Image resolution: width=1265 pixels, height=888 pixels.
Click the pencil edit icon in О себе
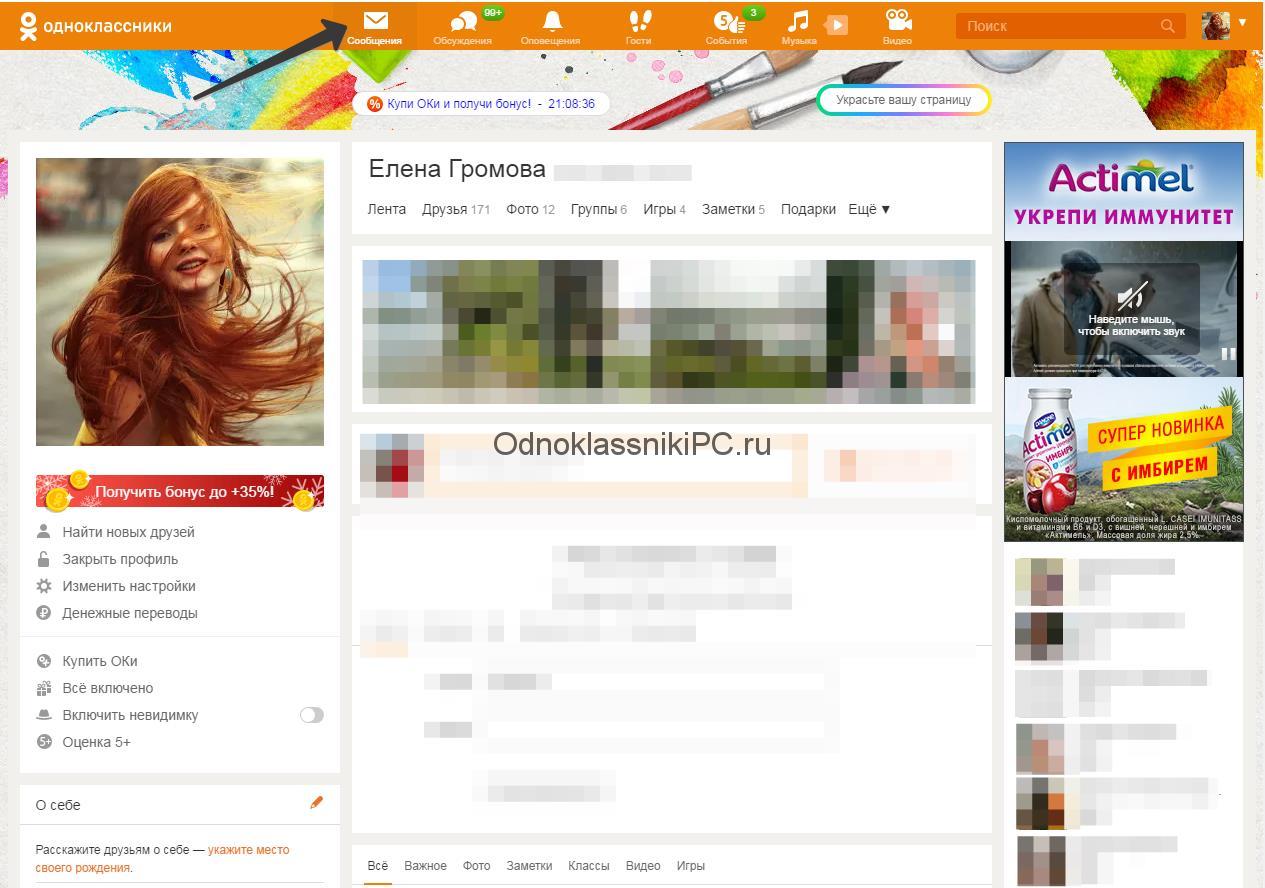click(x=316, y=803)
